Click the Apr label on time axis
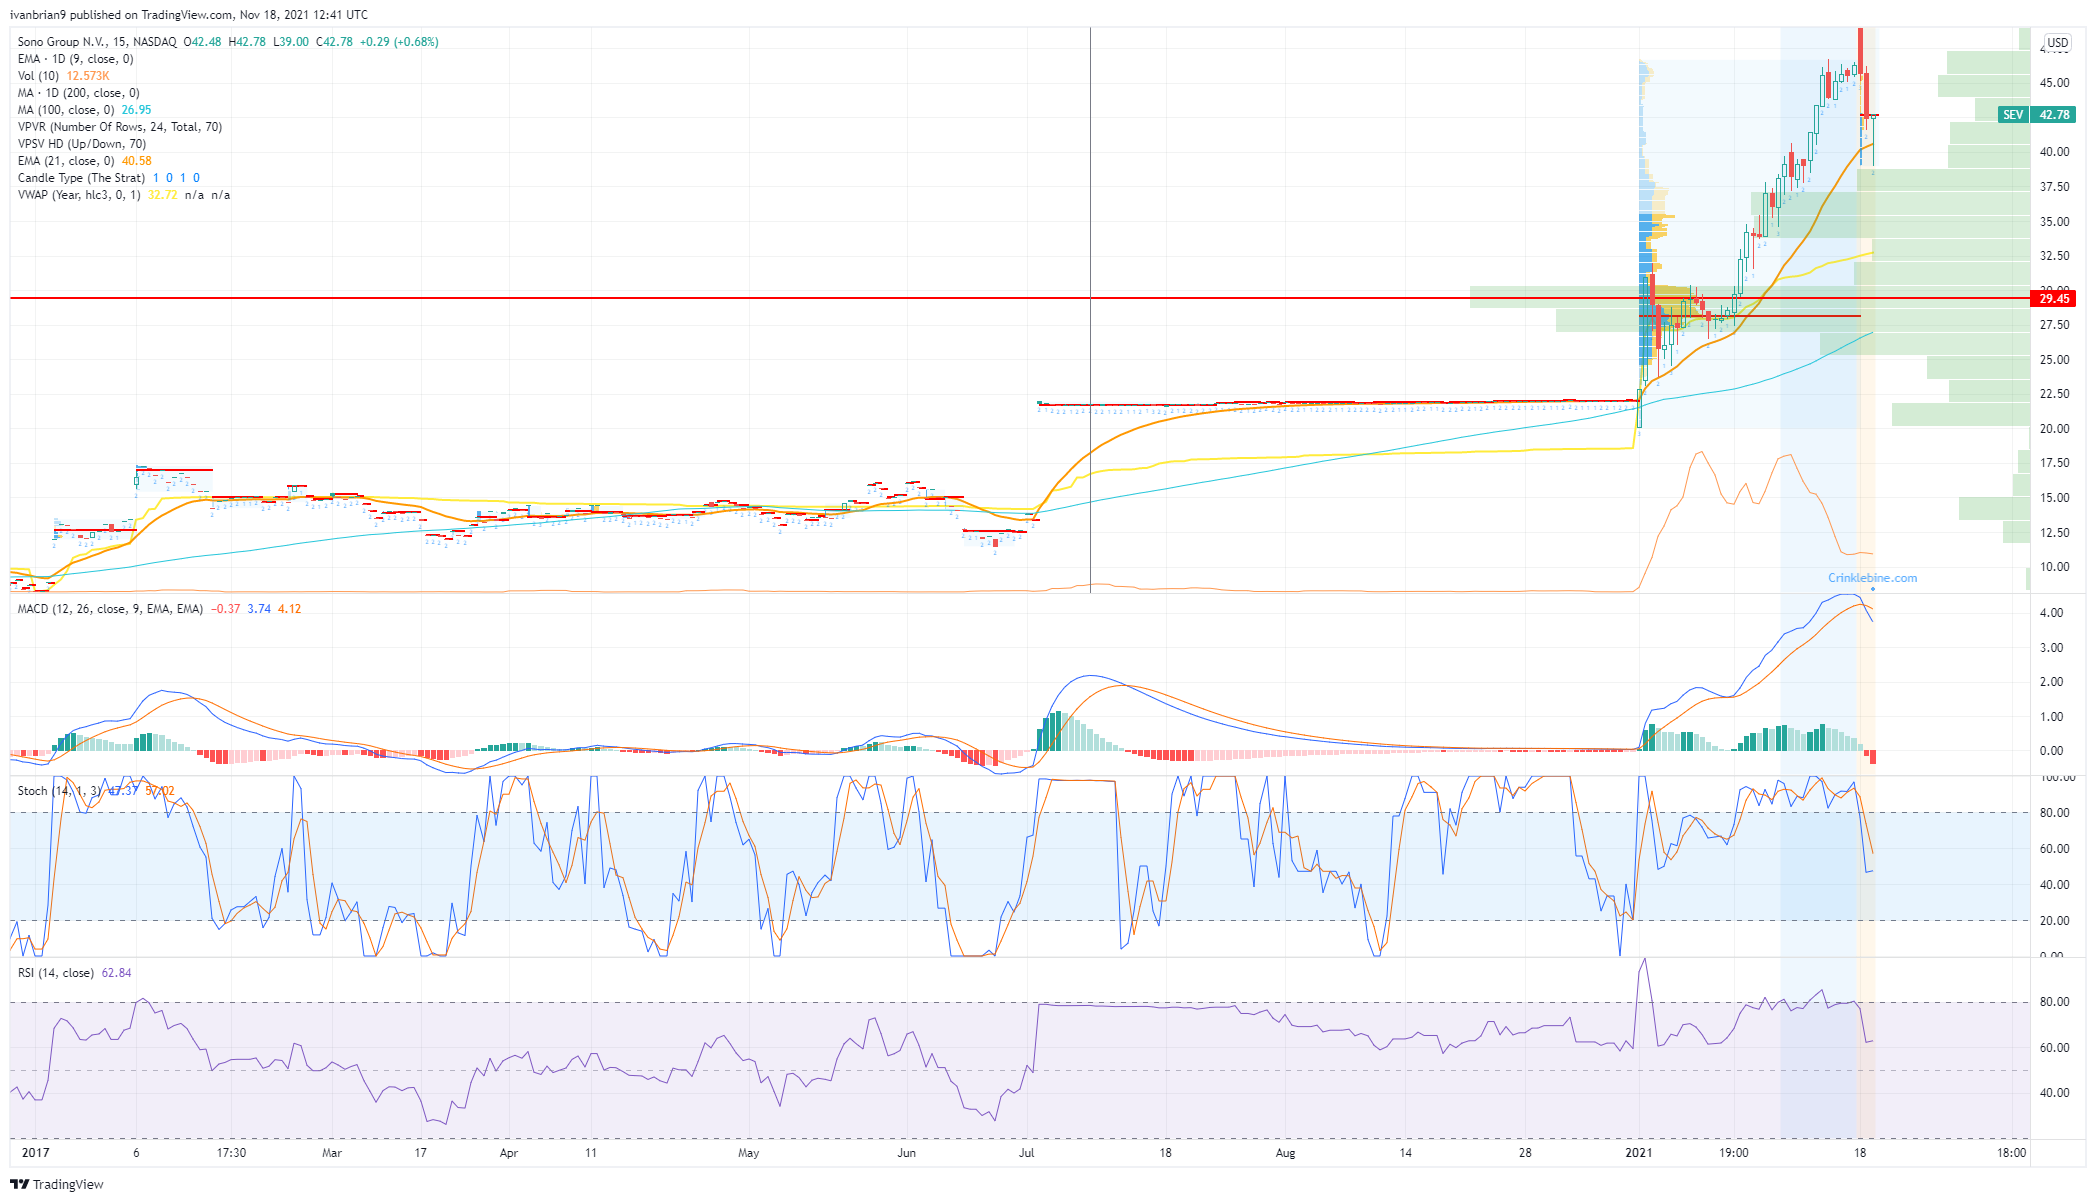The height and width of the screenshot is (1202, 2096). click(x=509, y=1153)
